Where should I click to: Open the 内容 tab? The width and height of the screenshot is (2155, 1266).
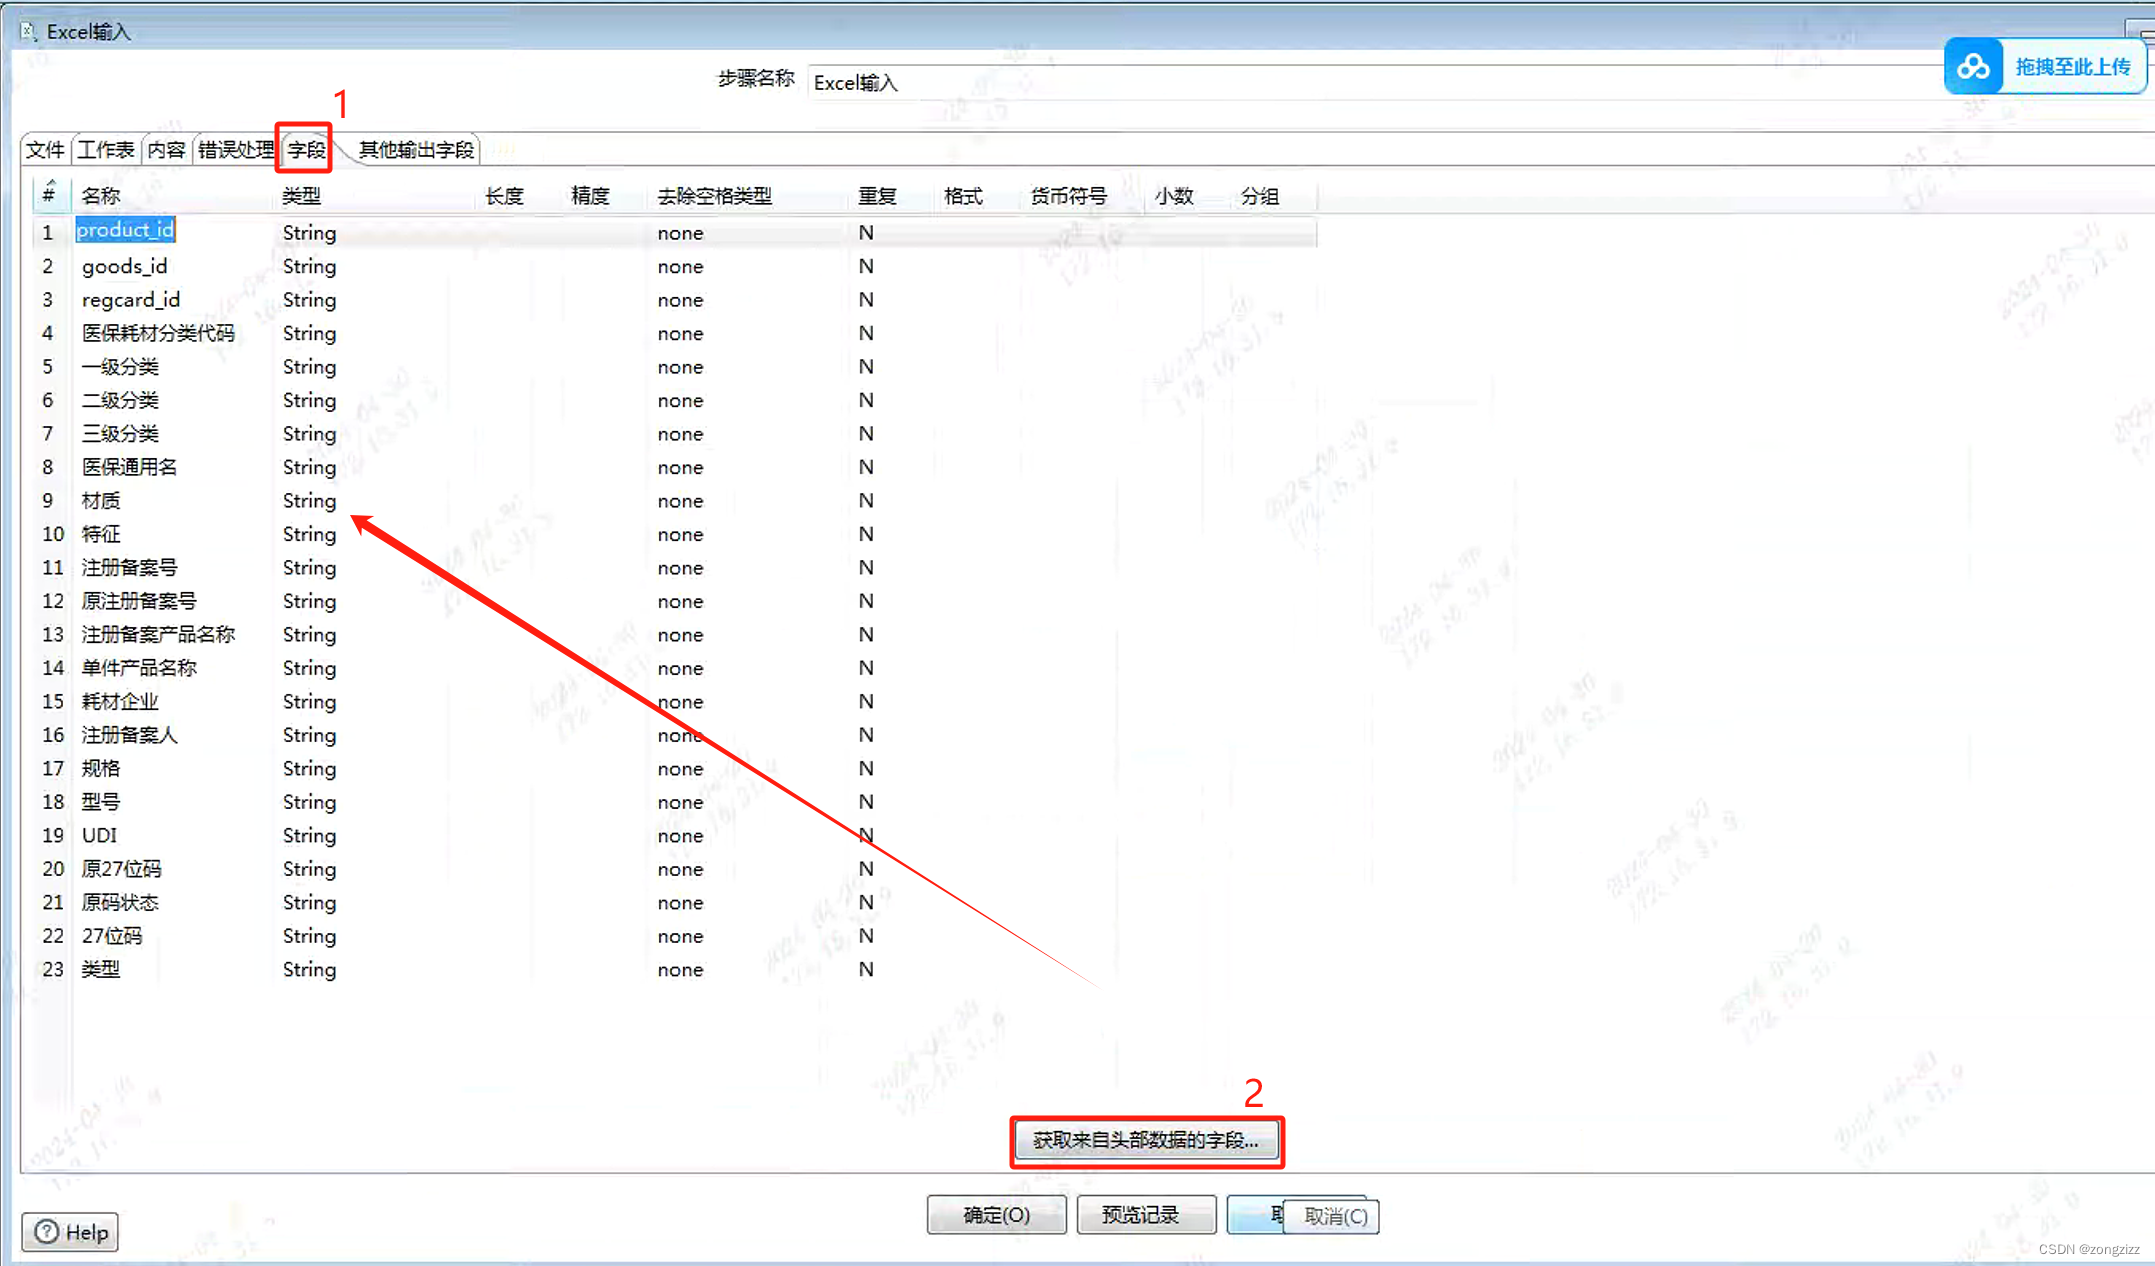[166, 149]
